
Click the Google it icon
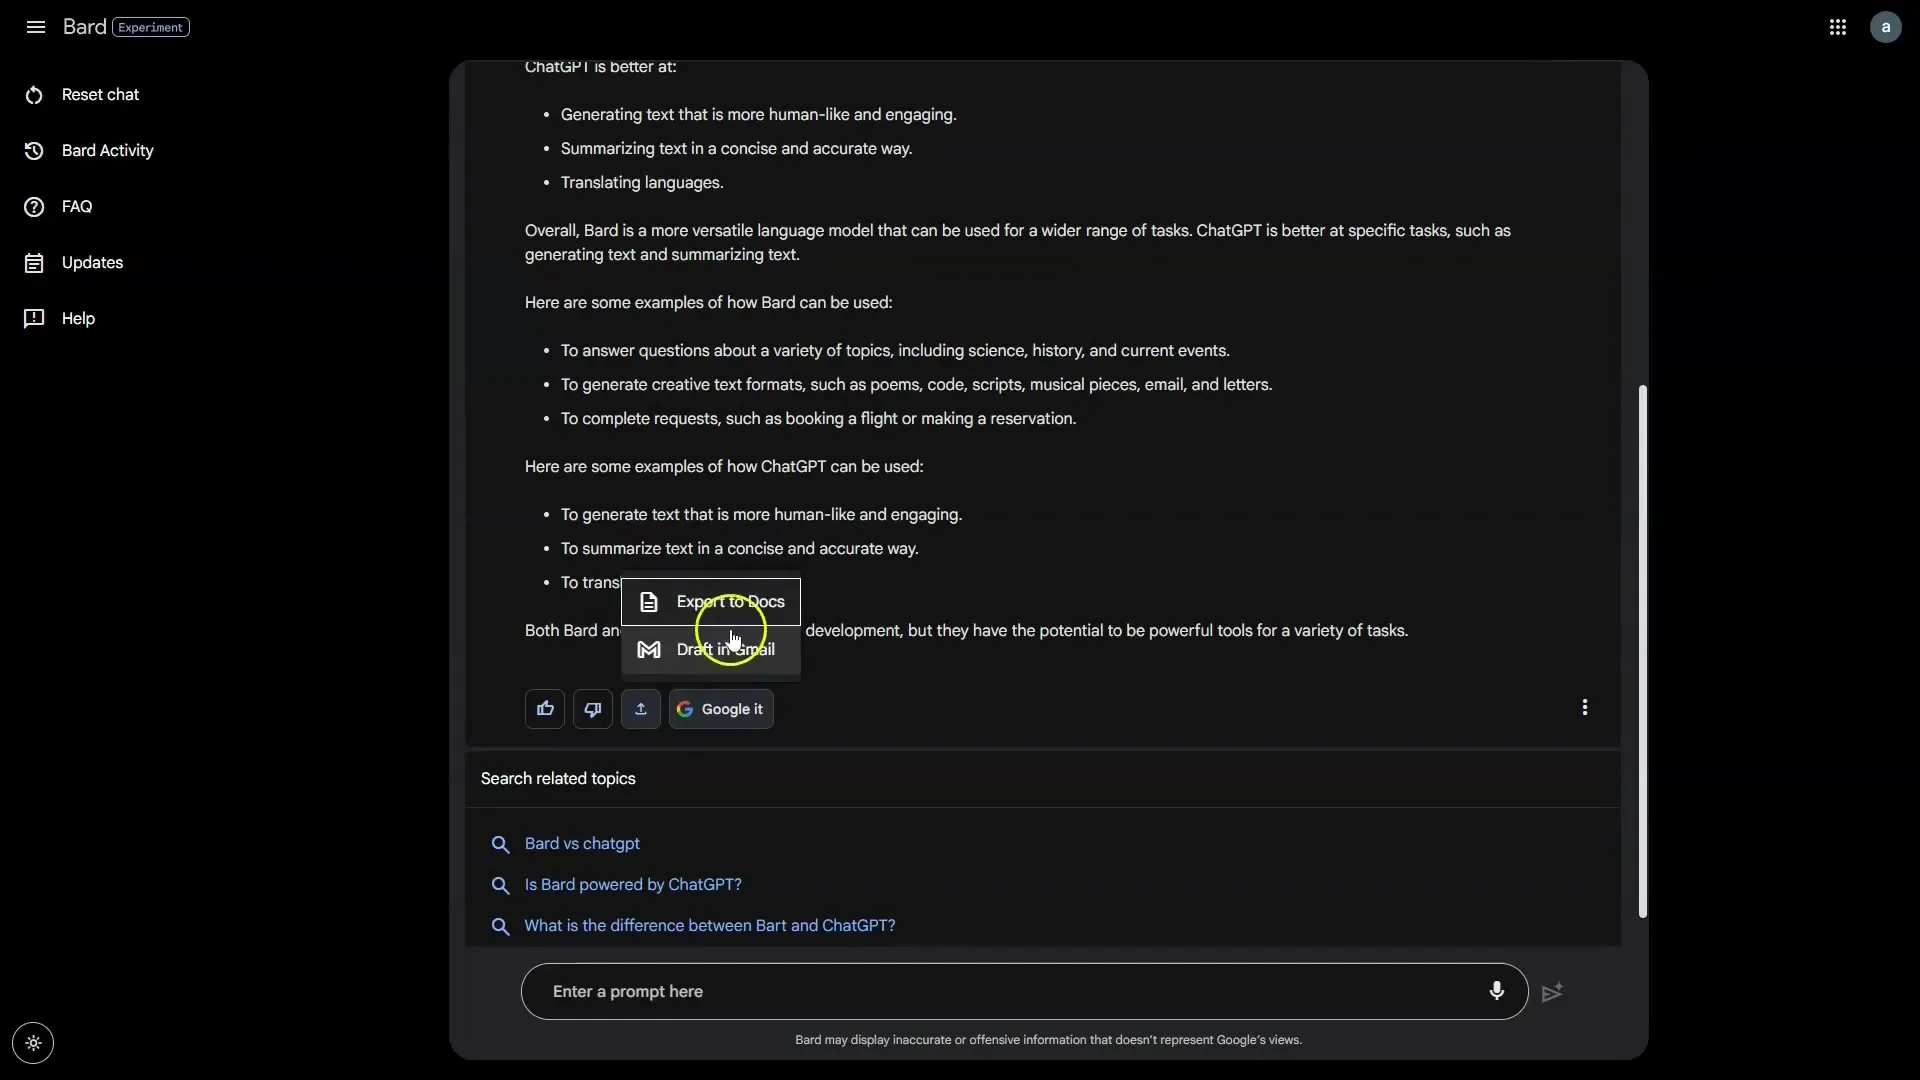coord(720,708)
